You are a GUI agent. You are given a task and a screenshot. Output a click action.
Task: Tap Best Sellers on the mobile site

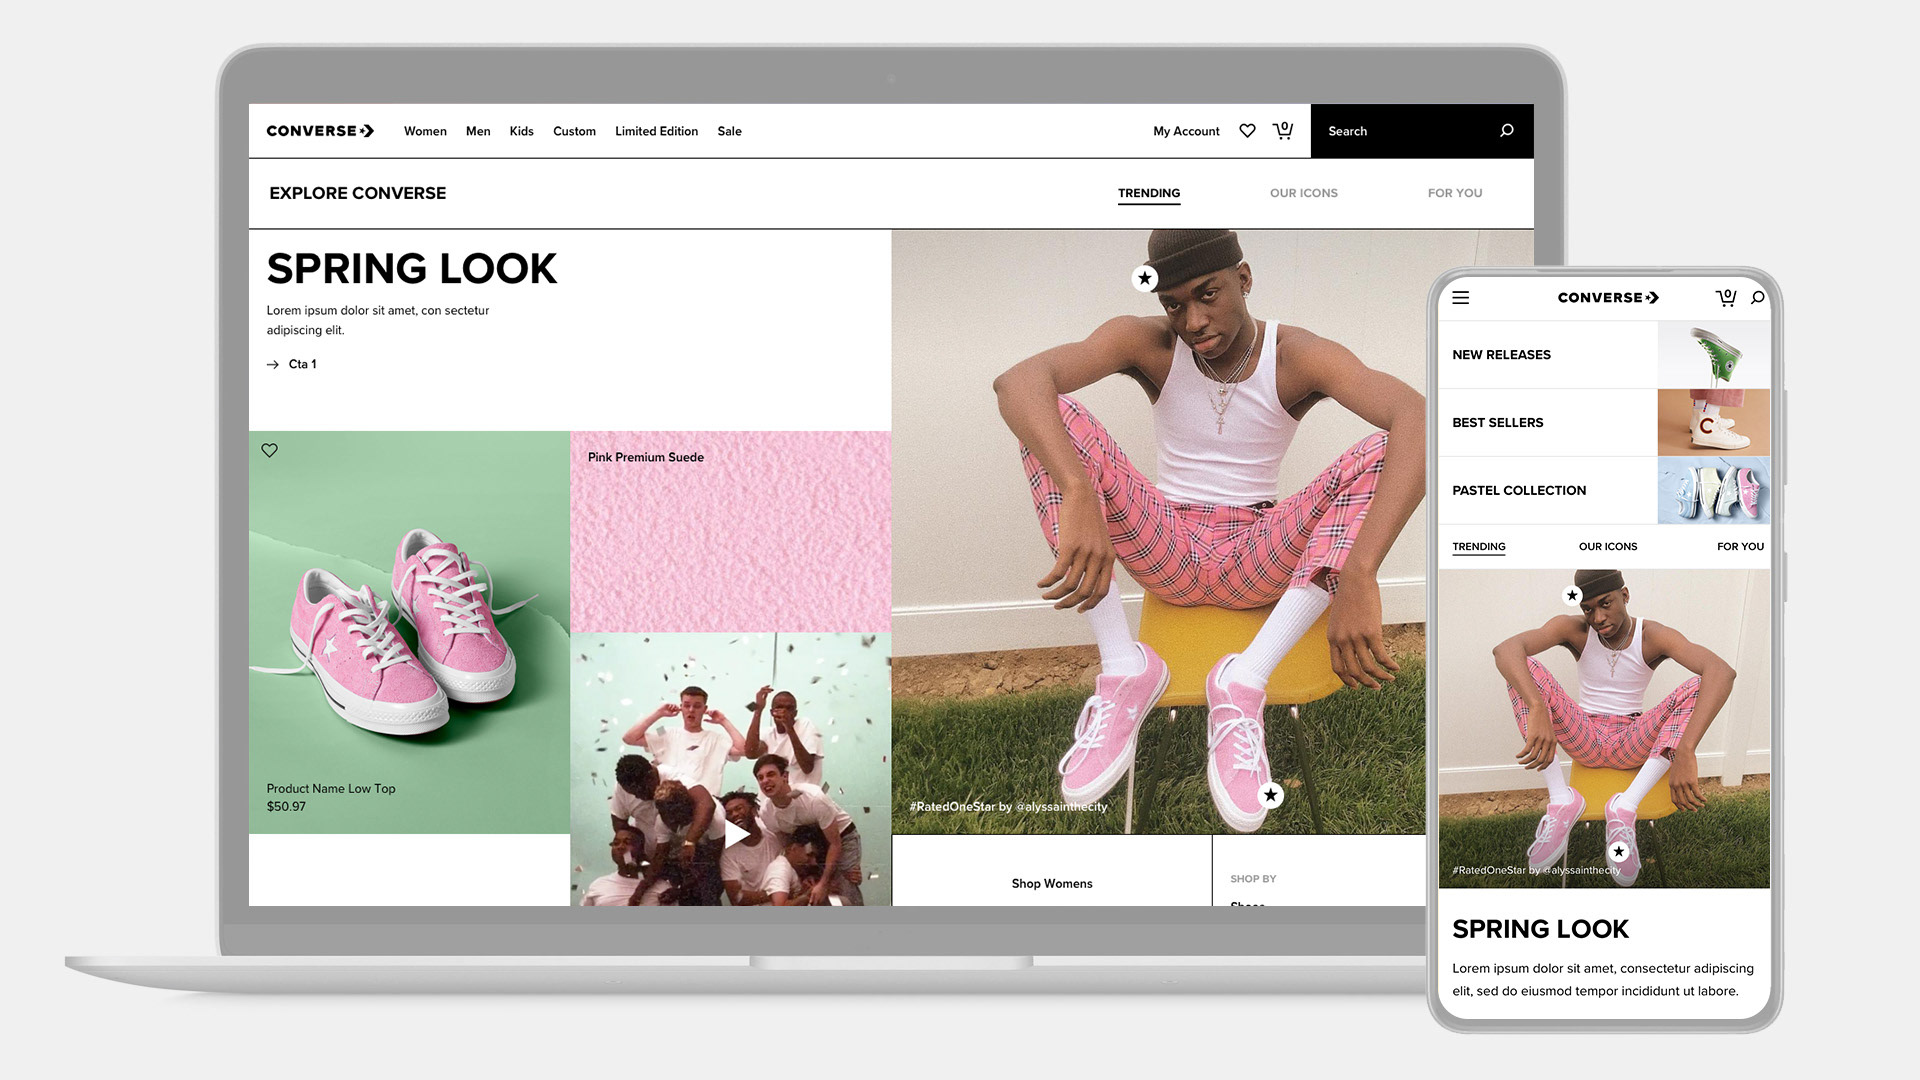coord(1497,423)
